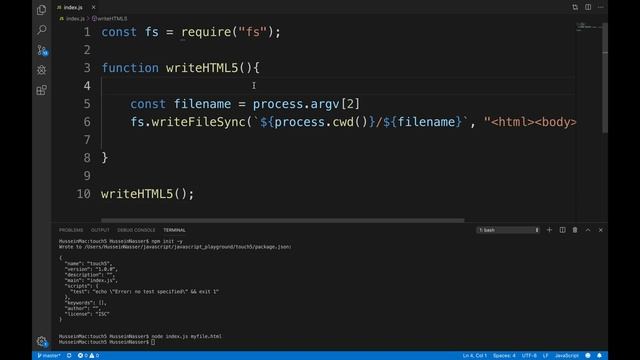640x360 pixels.
Task: Synchronize changes via status bar icon
Action: click(69, 356)
